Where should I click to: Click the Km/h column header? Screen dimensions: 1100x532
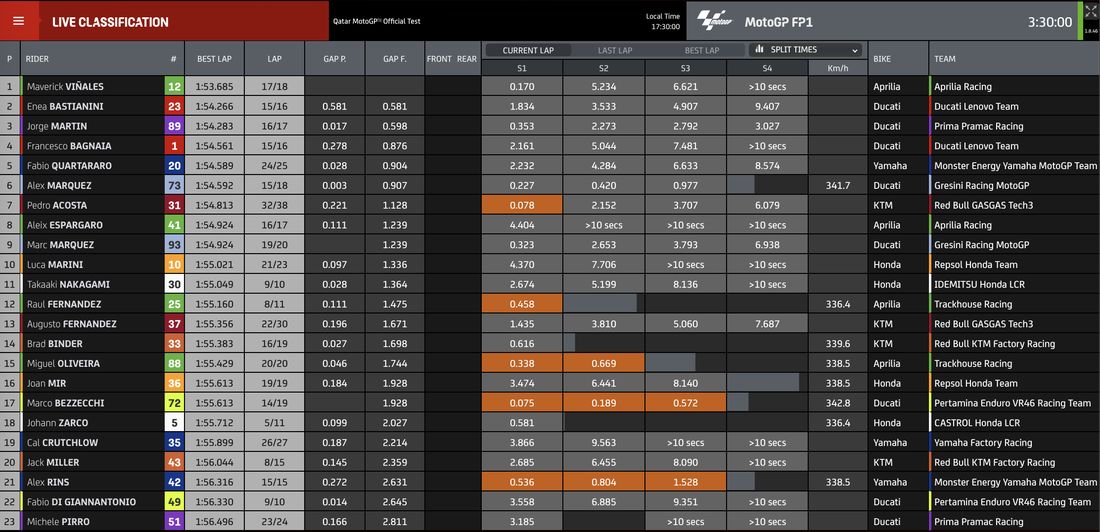[x=838, y=68]
